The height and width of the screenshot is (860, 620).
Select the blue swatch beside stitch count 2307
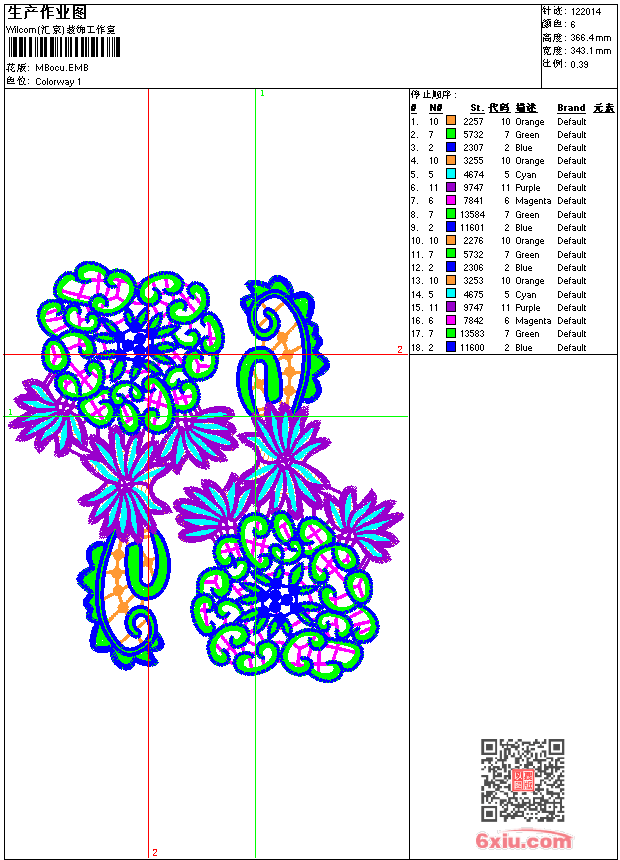(451, 147)
